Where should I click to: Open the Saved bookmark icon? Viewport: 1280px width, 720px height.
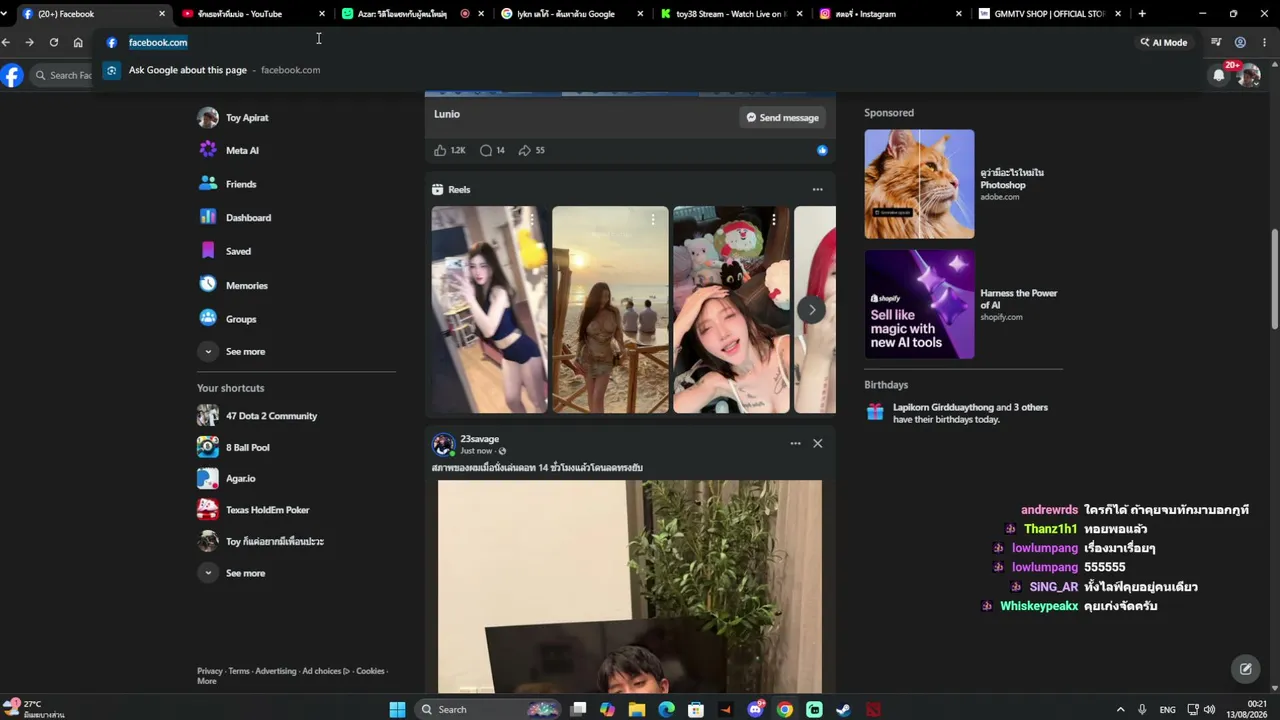pos(208,251)
